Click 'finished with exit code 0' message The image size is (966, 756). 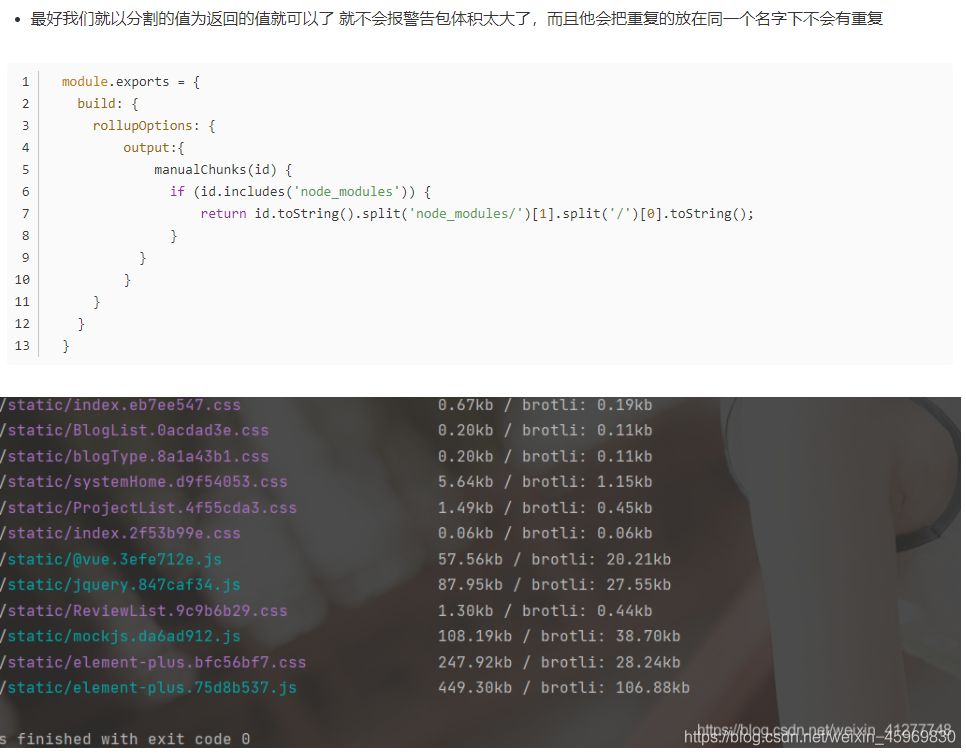coord(133,739)
